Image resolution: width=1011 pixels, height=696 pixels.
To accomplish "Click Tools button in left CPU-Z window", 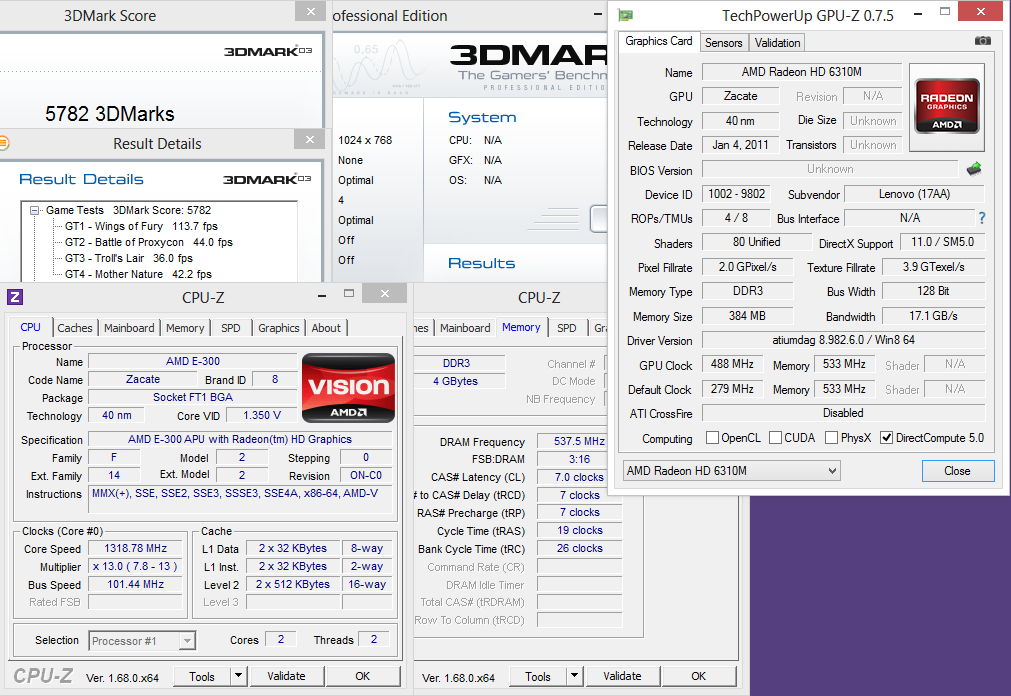I will (202, 676).
